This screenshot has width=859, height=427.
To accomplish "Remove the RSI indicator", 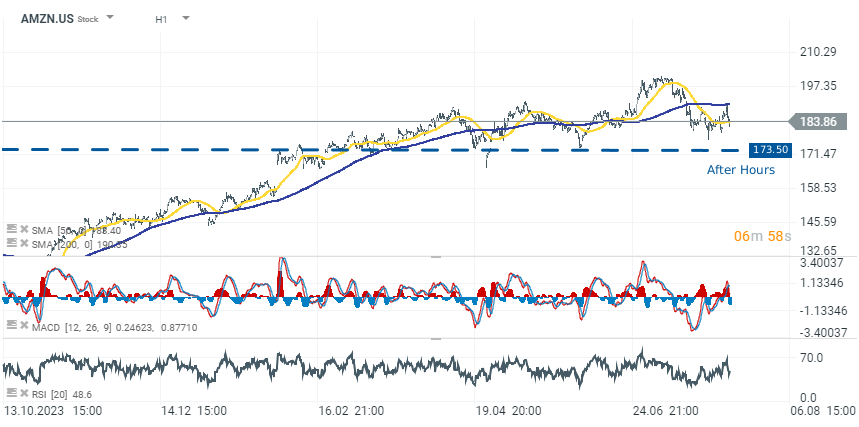I will (24, 393).
